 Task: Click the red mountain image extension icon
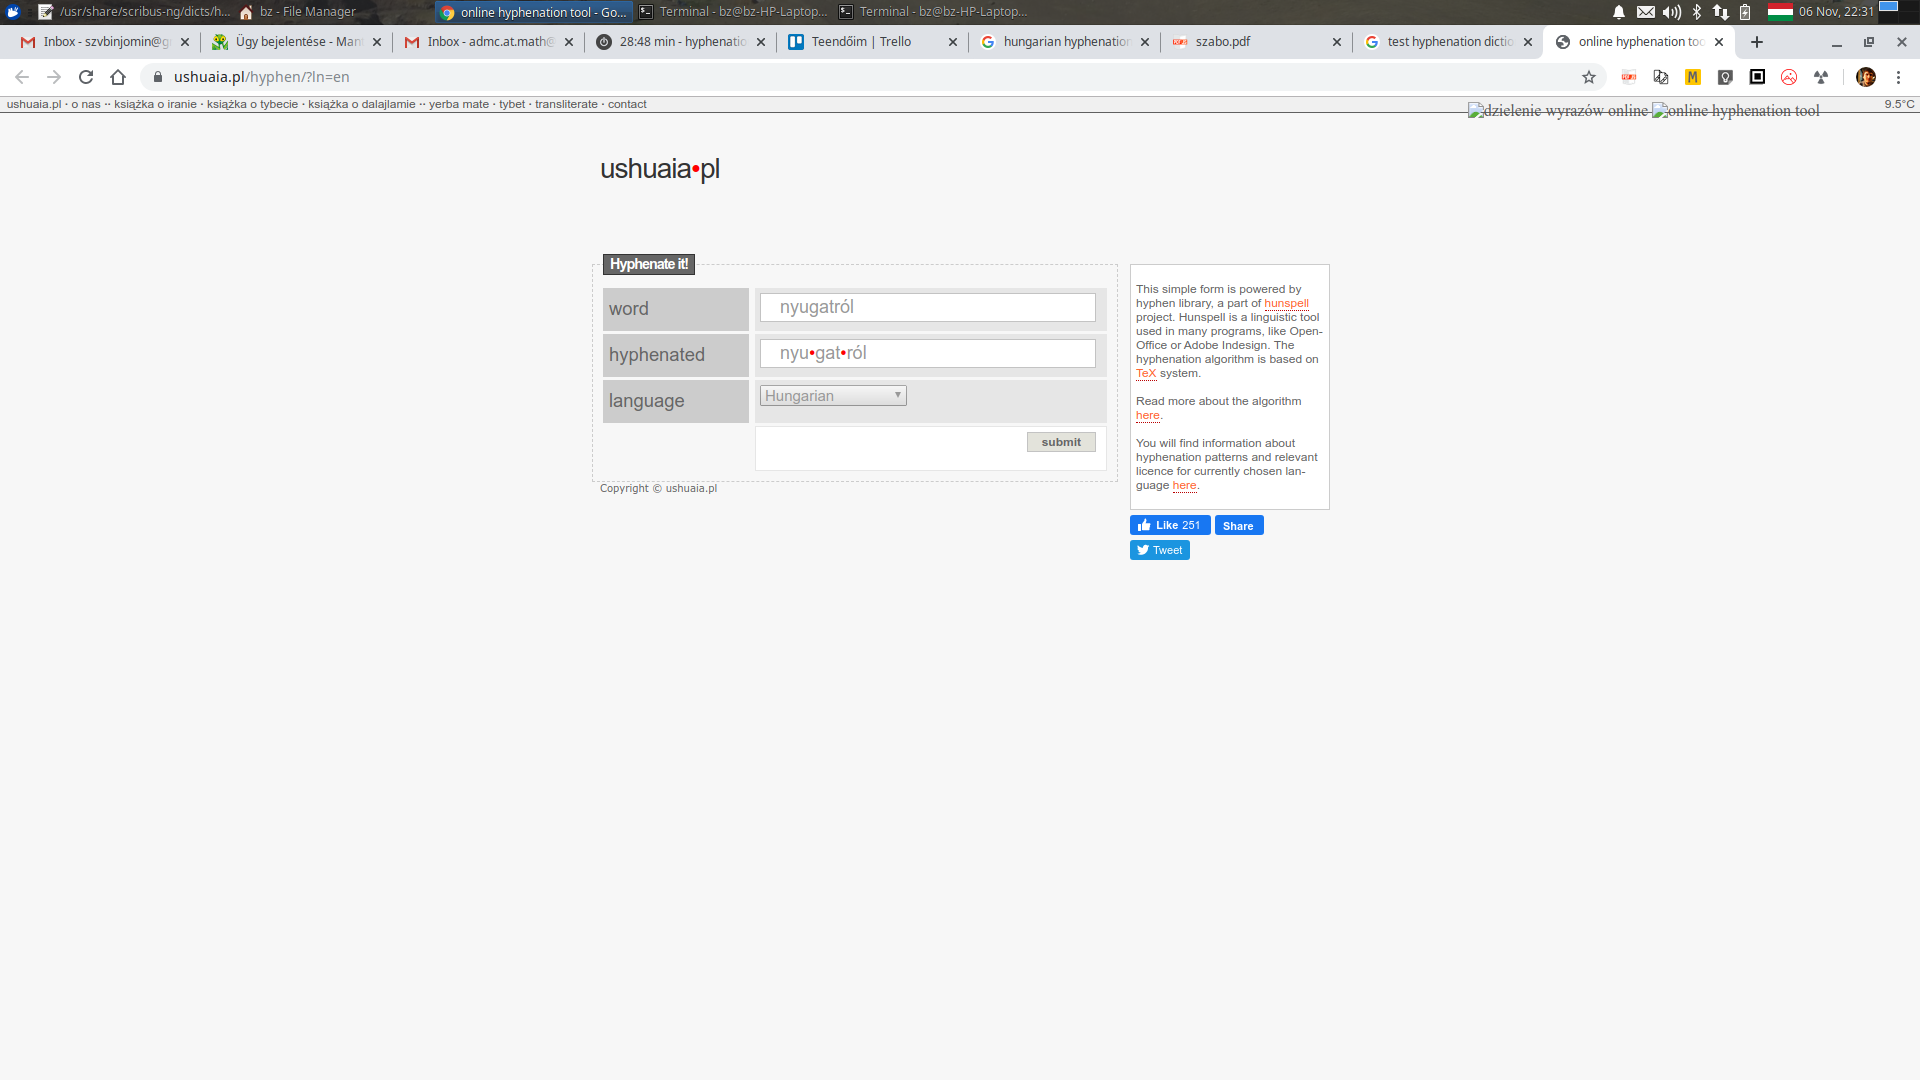pos(1789,77)
